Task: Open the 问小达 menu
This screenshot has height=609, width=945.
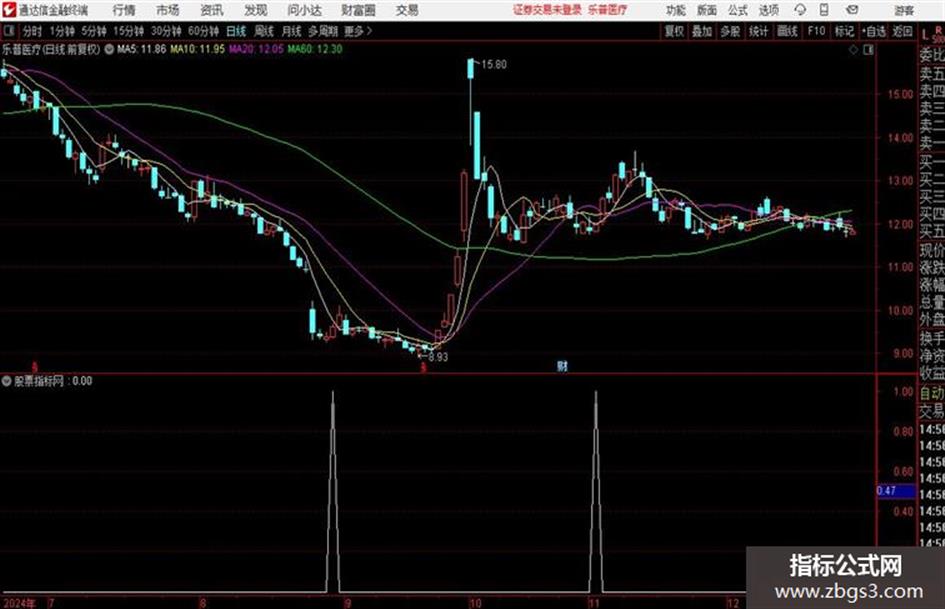Action: (304, 10)
